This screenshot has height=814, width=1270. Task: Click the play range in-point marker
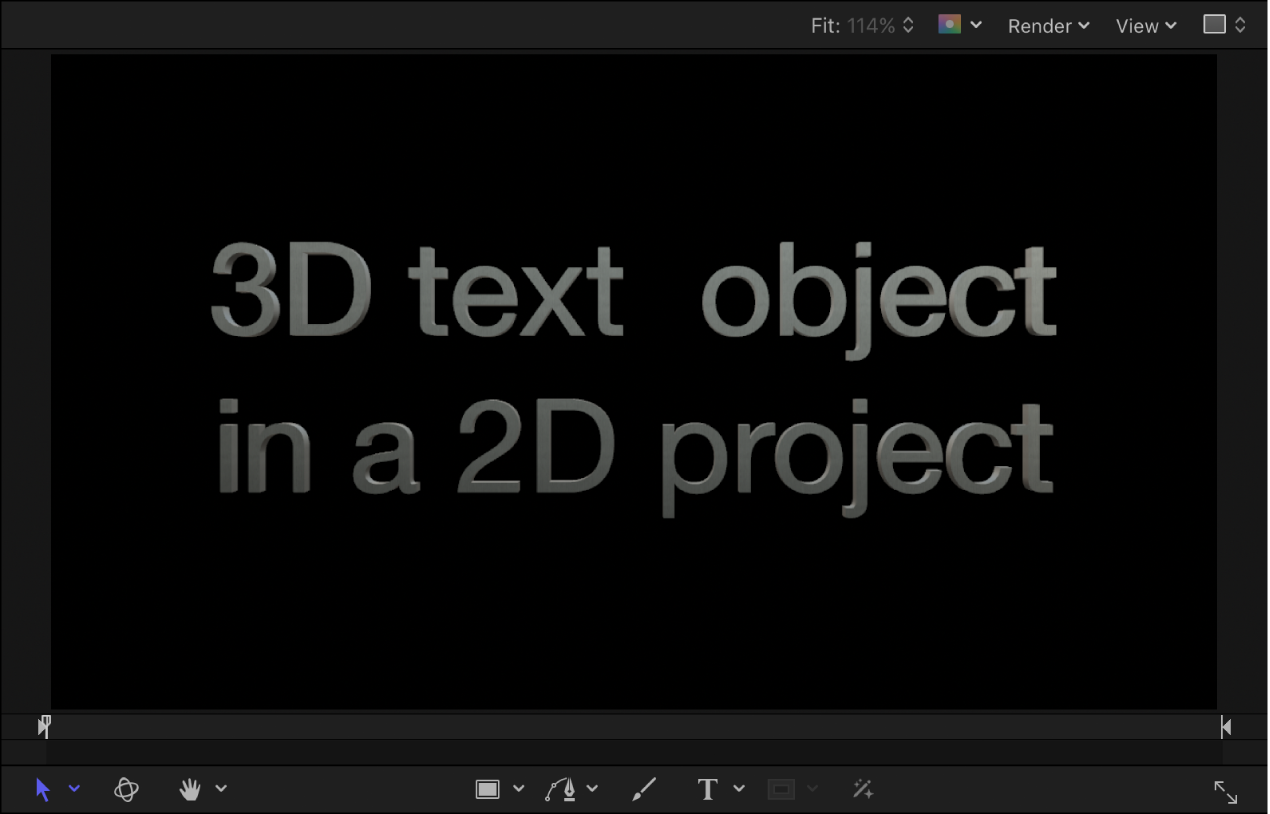pos(44,726)
